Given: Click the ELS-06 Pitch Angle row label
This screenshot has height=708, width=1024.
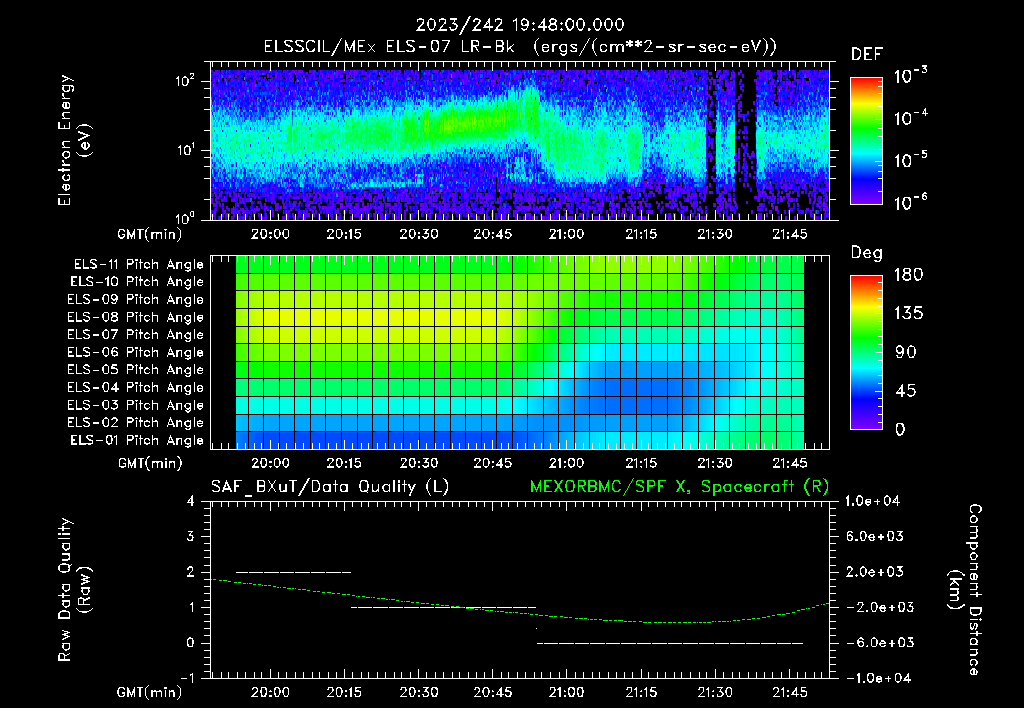Looking at the screenshot, I should pyautogui.click(x=135, y=353).
